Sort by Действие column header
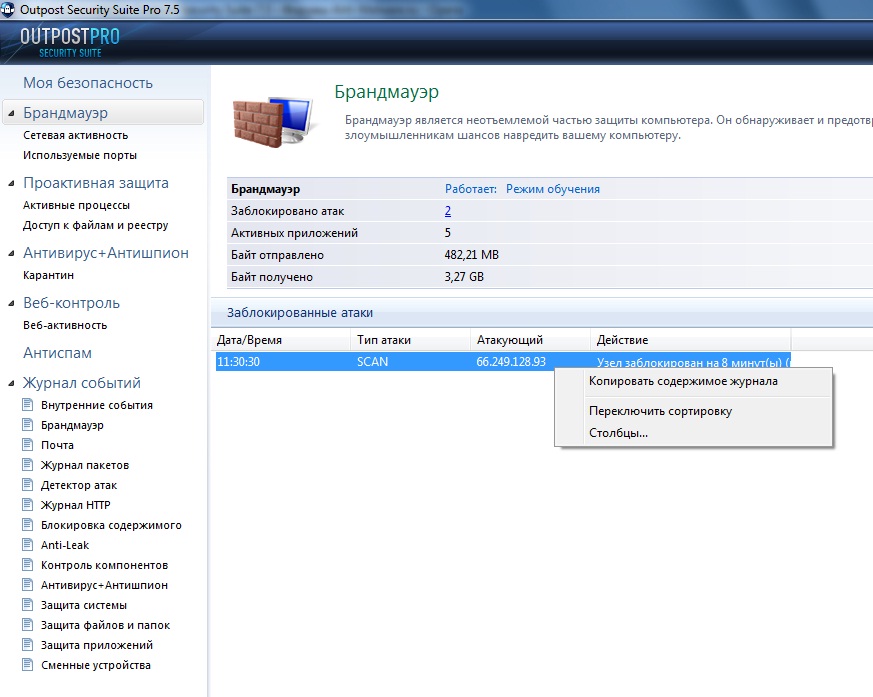 pos(690,340)
